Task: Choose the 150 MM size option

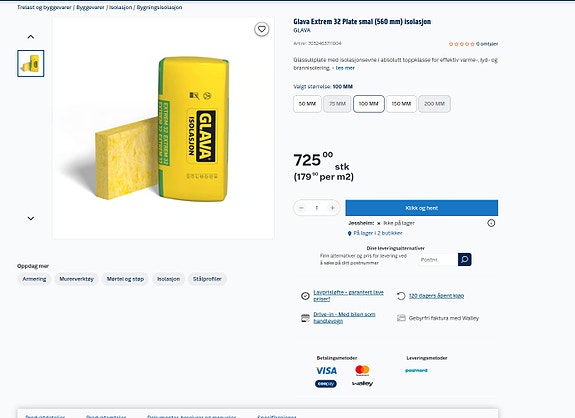Action: point(401,104)
